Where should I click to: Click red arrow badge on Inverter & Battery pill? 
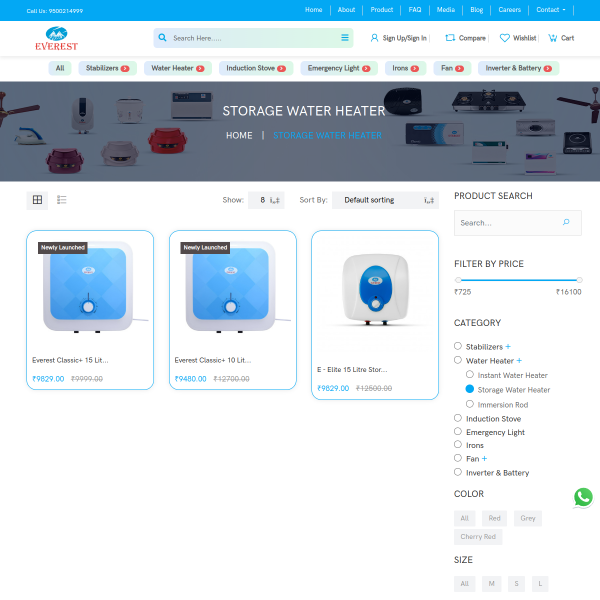coord(548,68)
